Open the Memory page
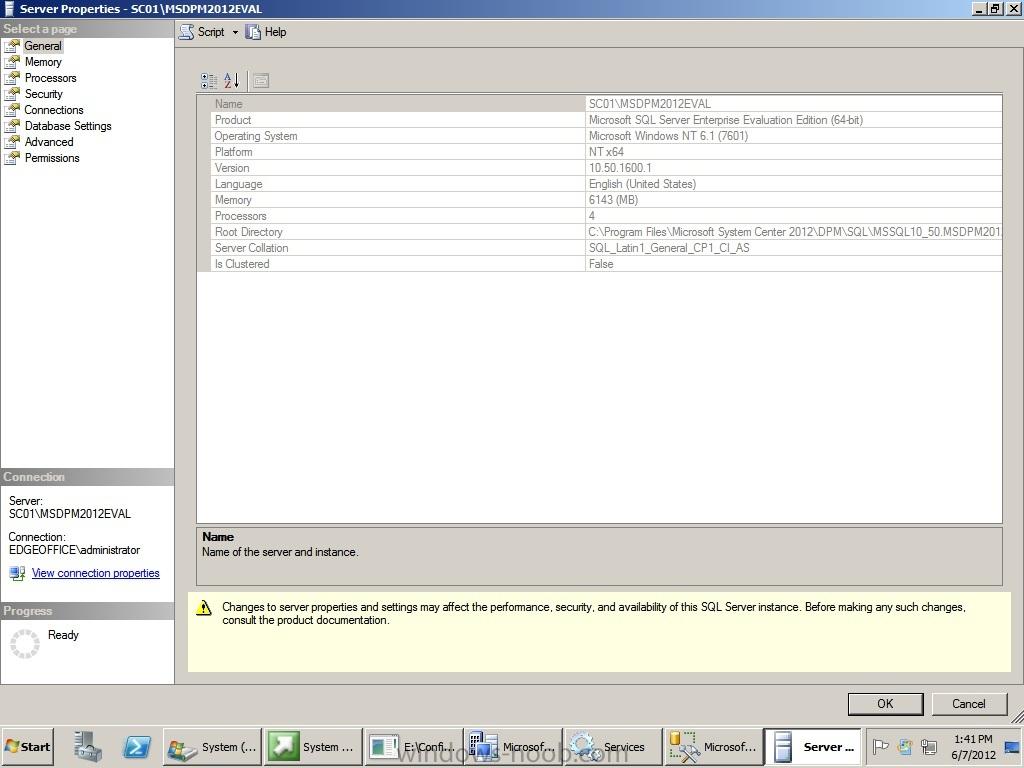Image resolution: width=1024 pixels, height=768 pixels. click(x=43, y=62)
